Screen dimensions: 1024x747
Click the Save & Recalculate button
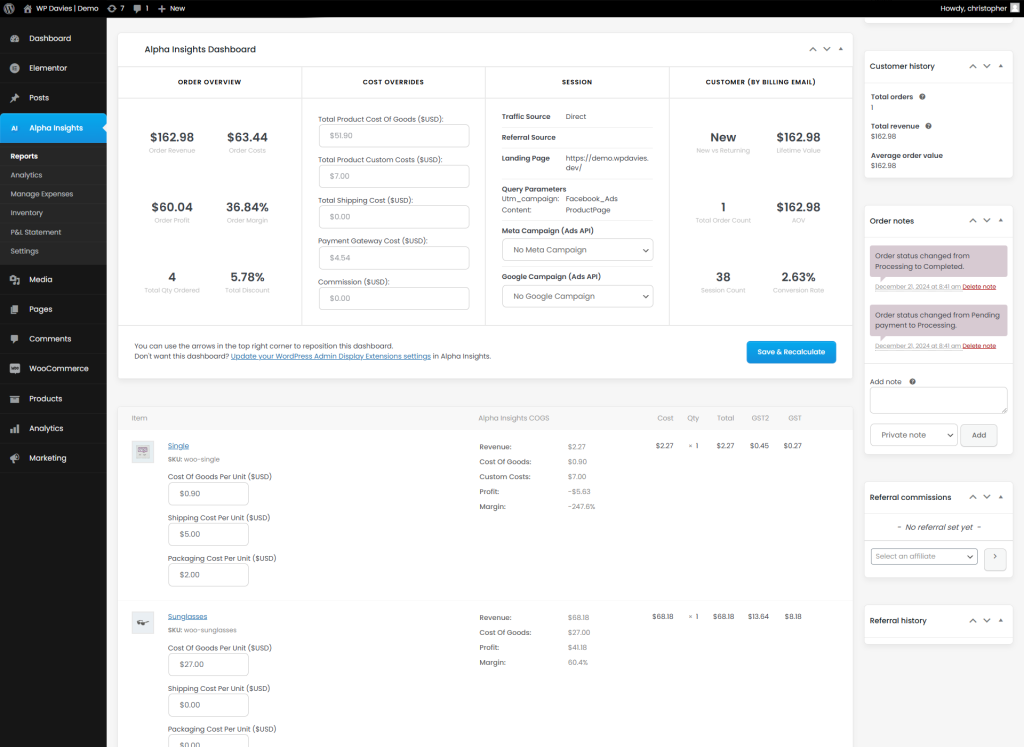pos(790,352)
